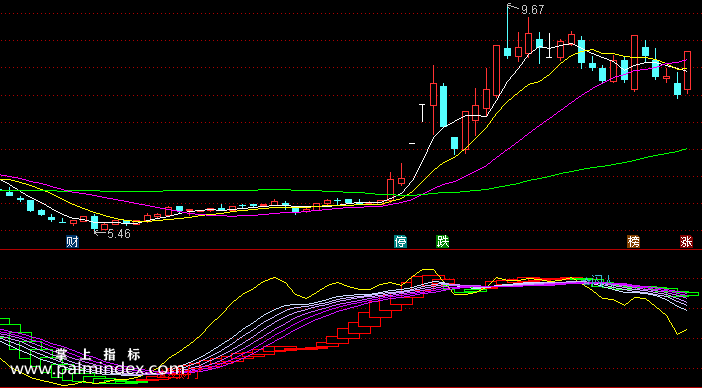Click the 掌上指标 watermark text
The height and width of the screenshot is (388, 702).
coord(98,355)
